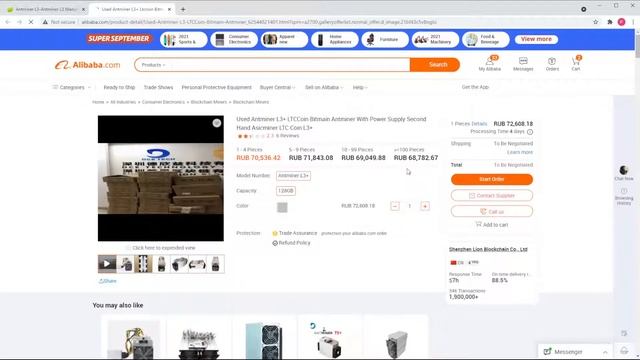Image resolution: width=640 pixels, height=360 pixels.
Task: Open the My Alibaba account icon
Action: tap(489, 64)
